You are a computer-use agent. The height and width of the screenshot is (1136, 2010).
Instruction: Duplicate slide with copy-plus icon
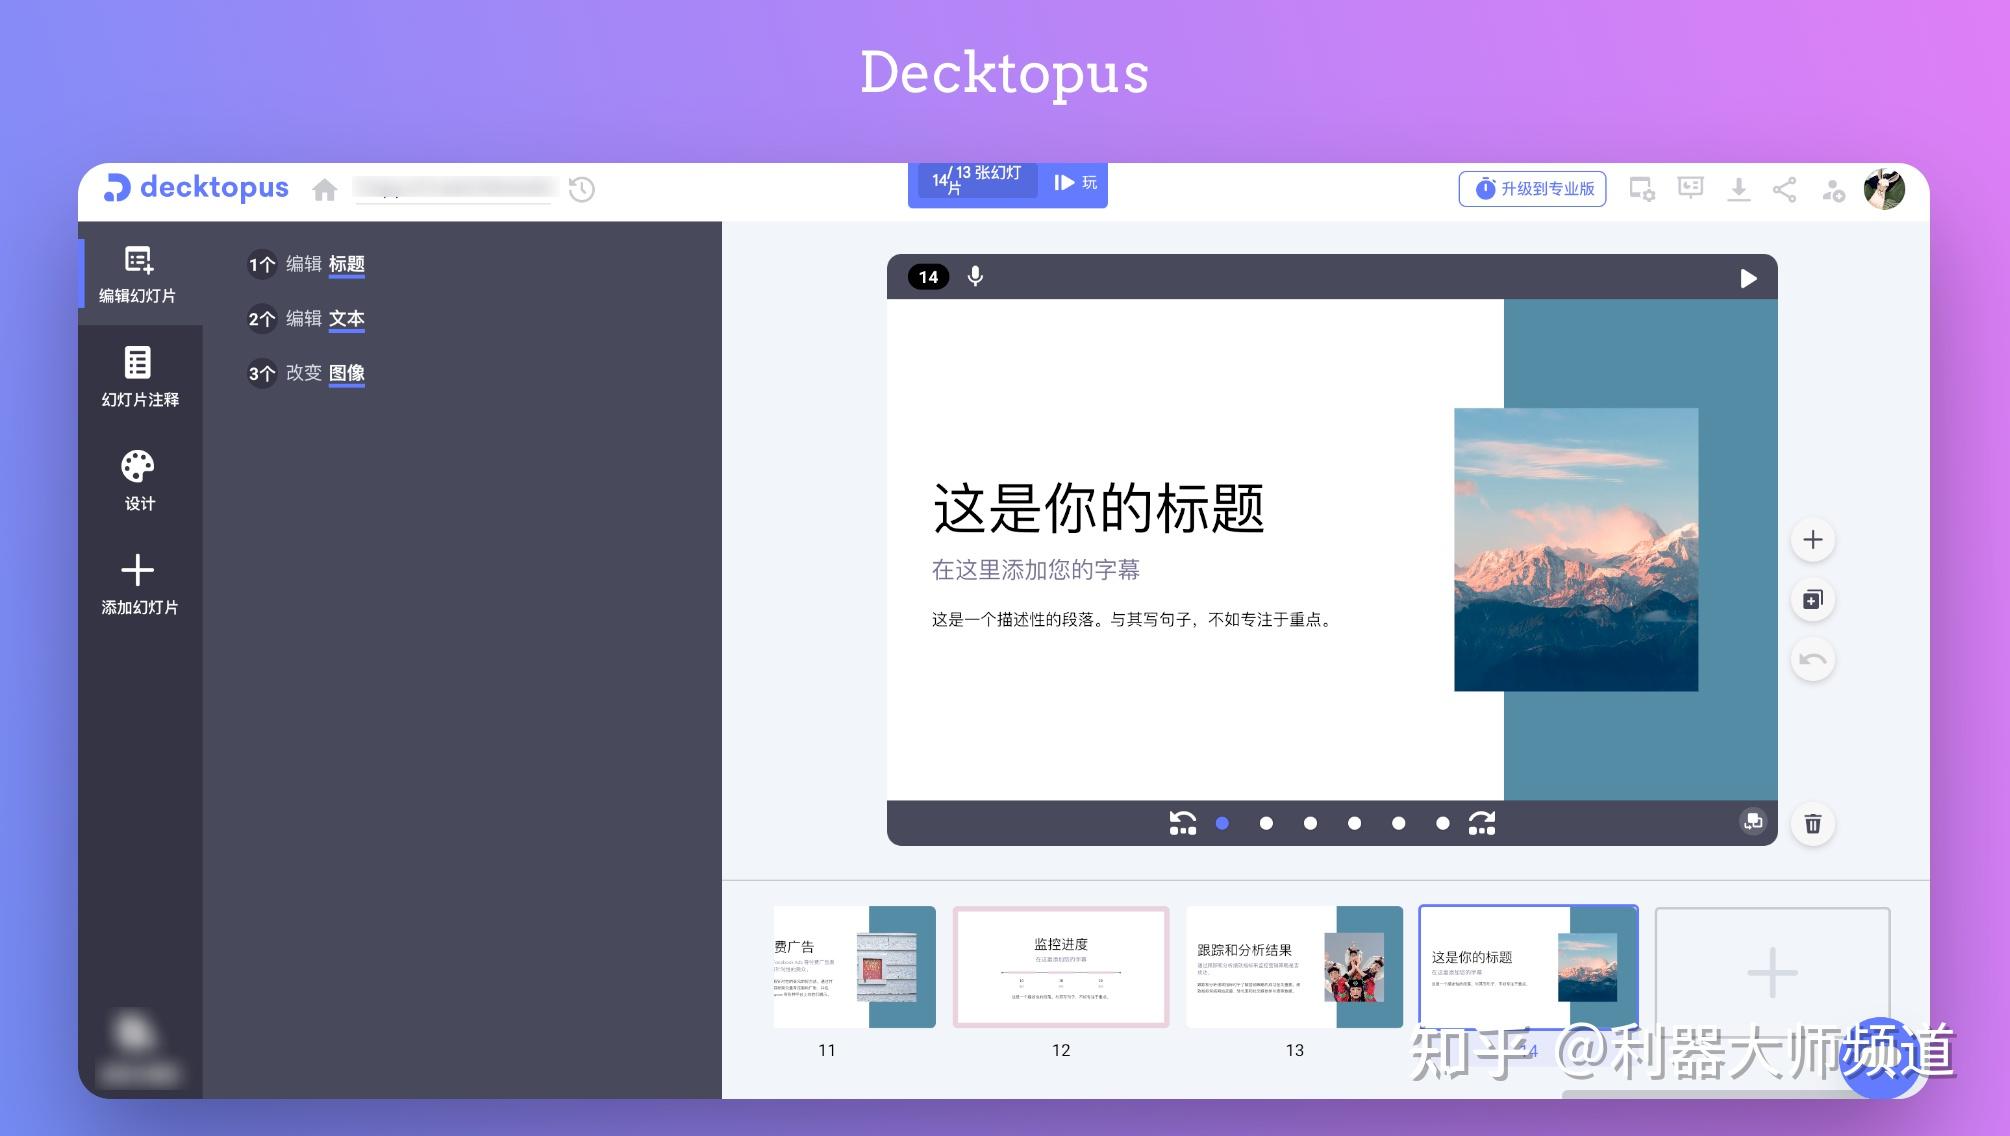click(1812, 600)
